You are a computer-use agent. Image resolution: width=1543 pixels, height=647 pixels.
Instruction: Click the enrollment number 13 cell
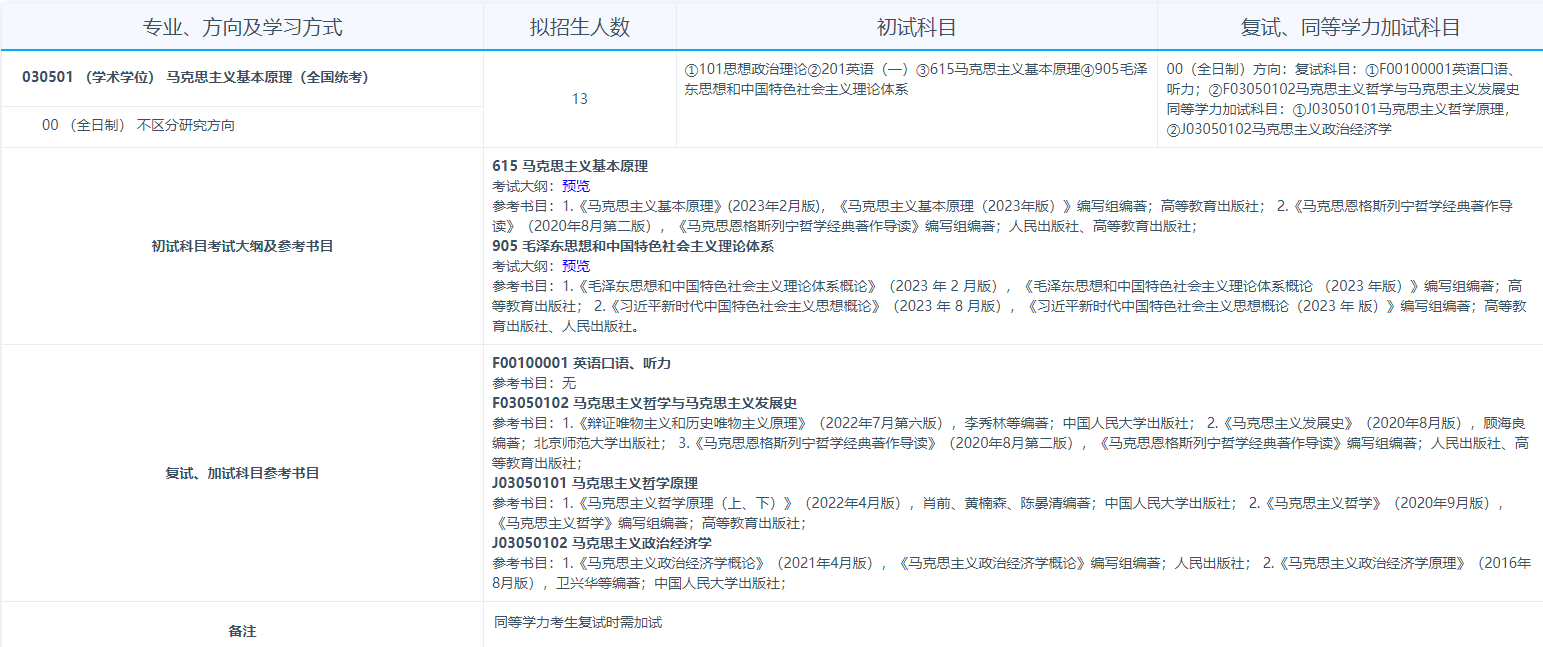click(580, 99)
